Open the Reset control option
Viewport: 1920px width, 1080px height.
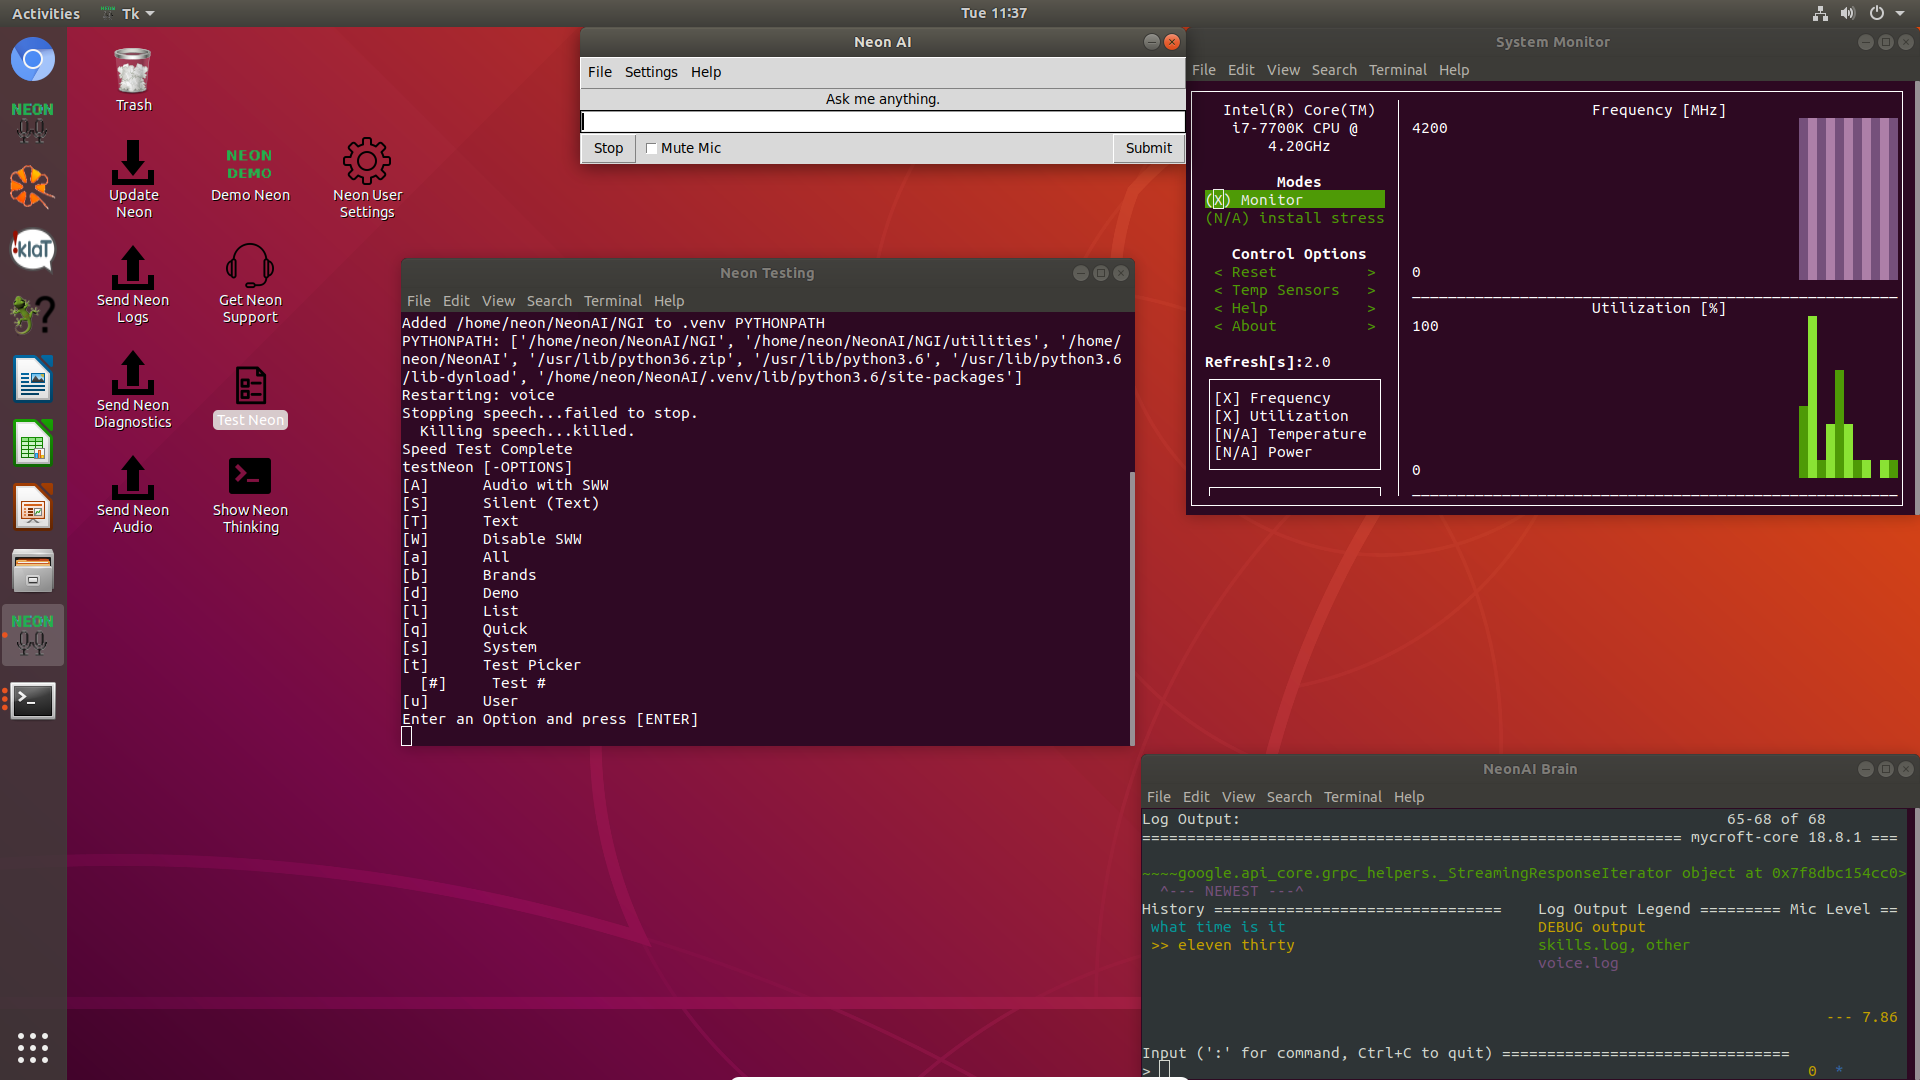coord(1295,272)
